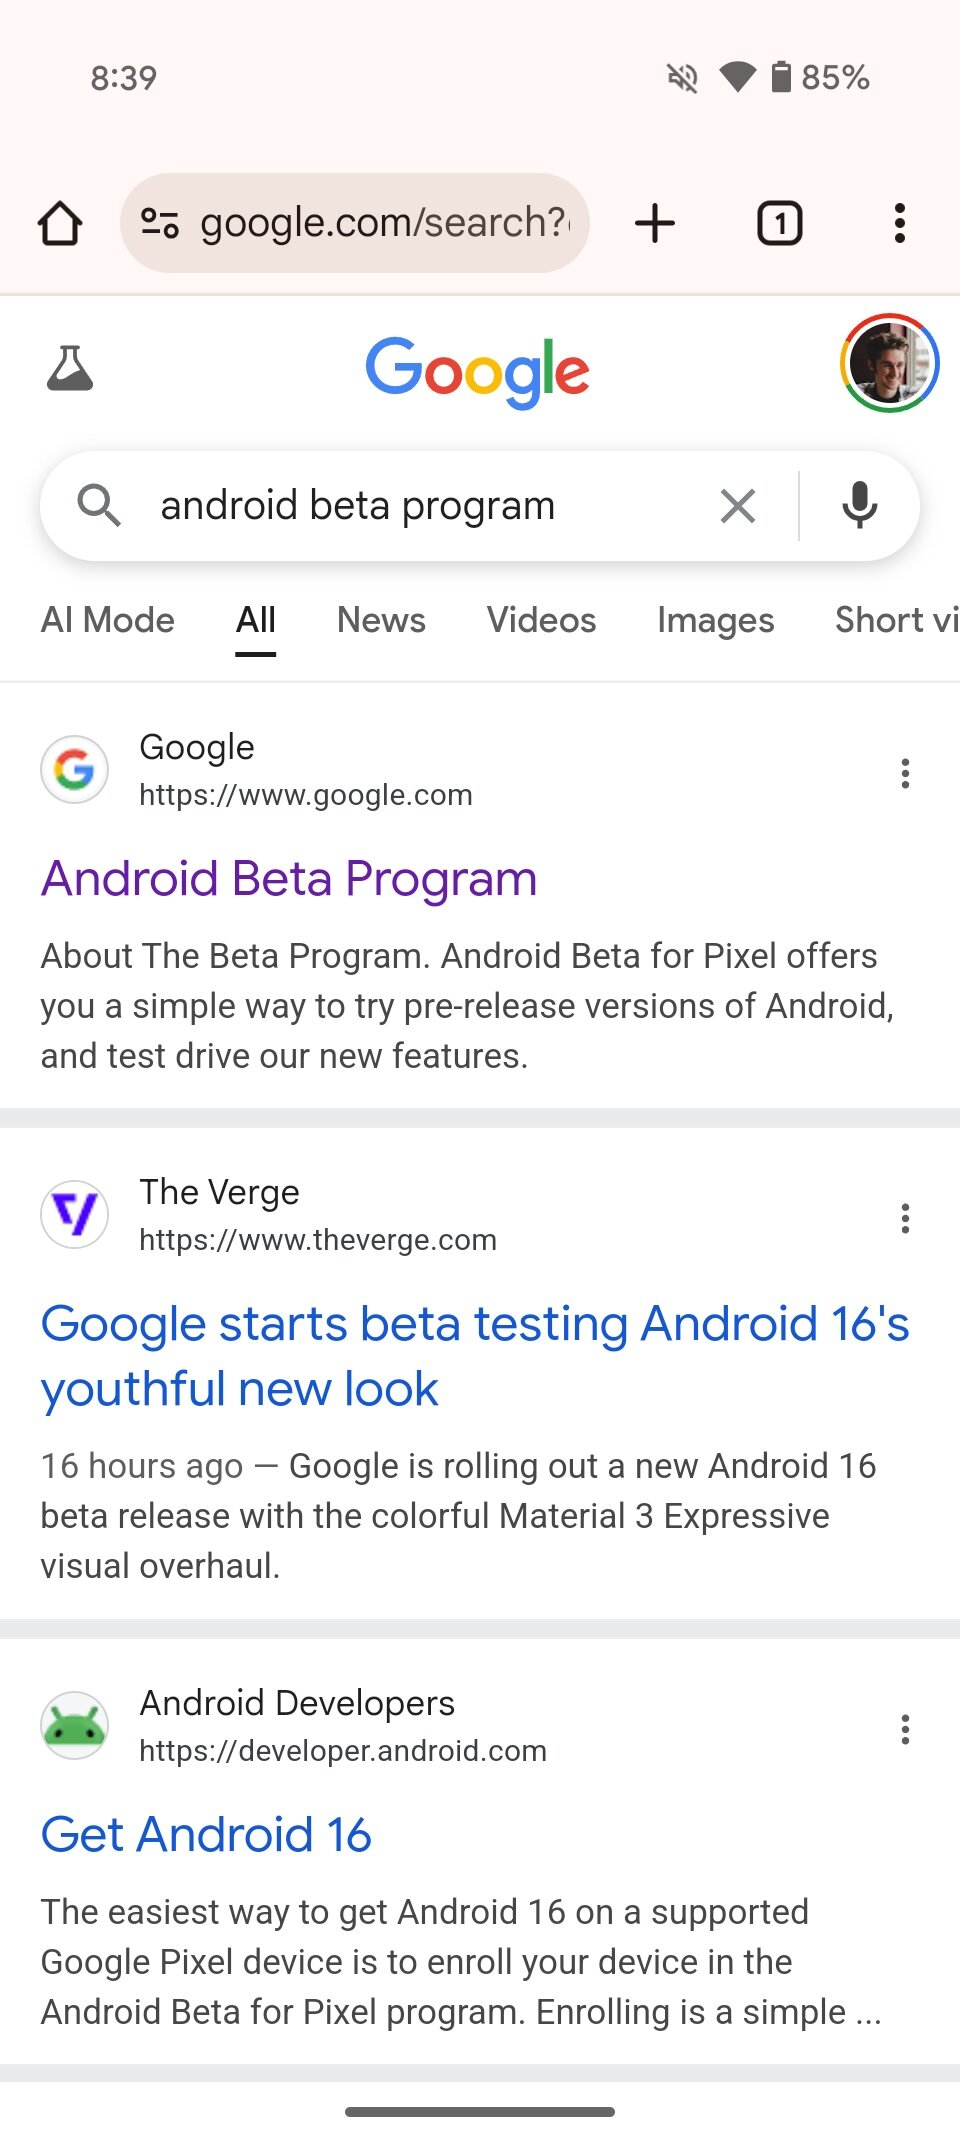
Task: Open Chrome's three-dot overflow menu
Action: (x=900, y=223)
